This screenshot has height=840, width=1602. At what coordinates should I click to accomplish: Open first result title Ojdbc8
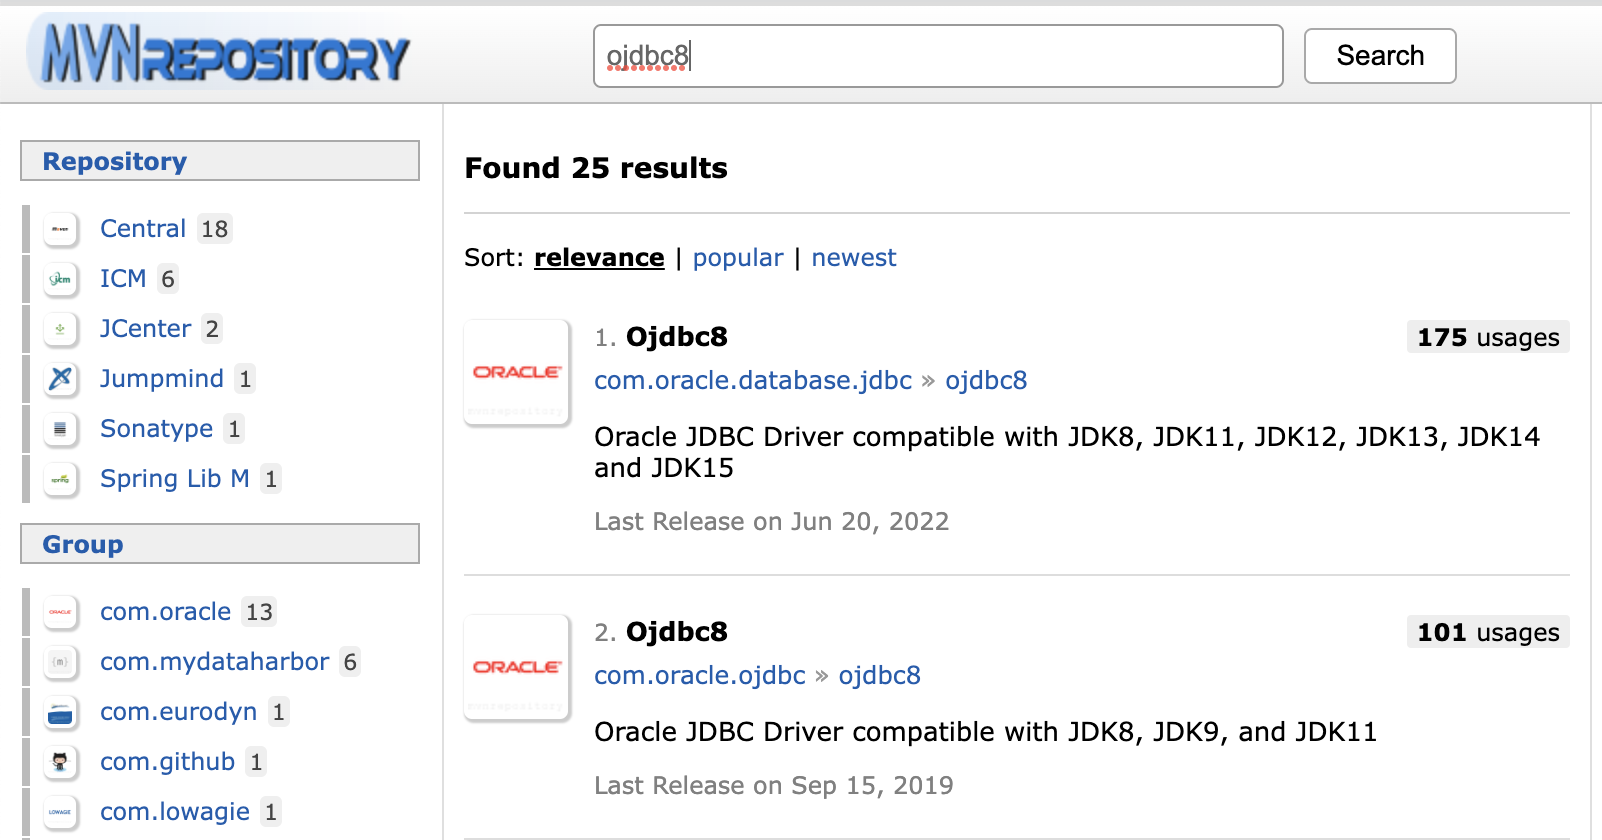pyautogui.click(x=677, y=337)
